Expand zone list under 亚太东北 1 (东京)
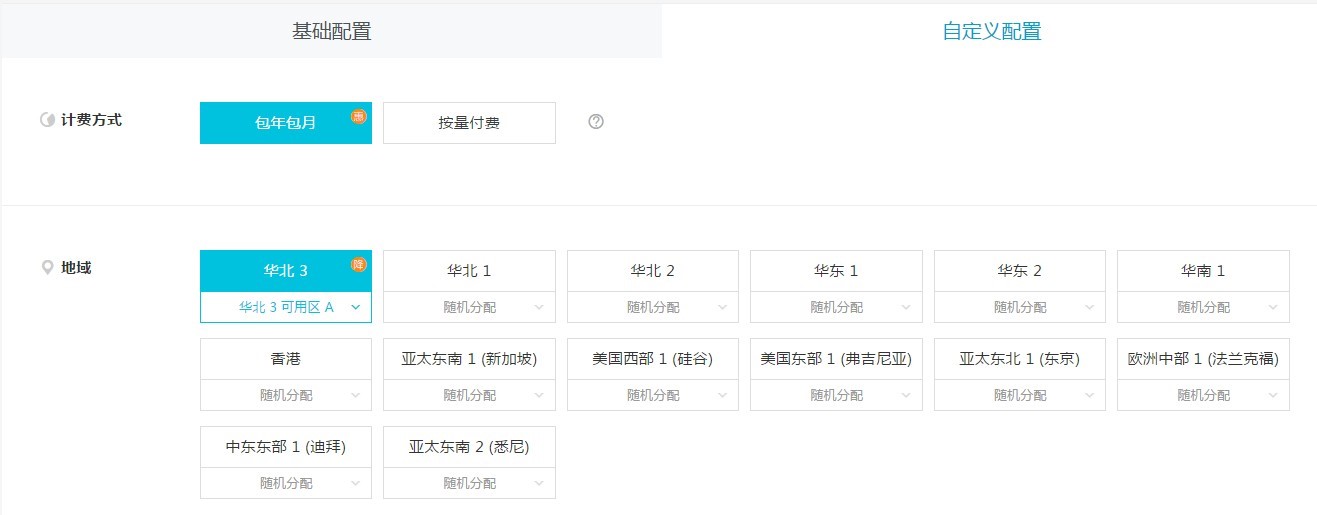This screenshot has width=1317, height=515. coord(1020,395)
